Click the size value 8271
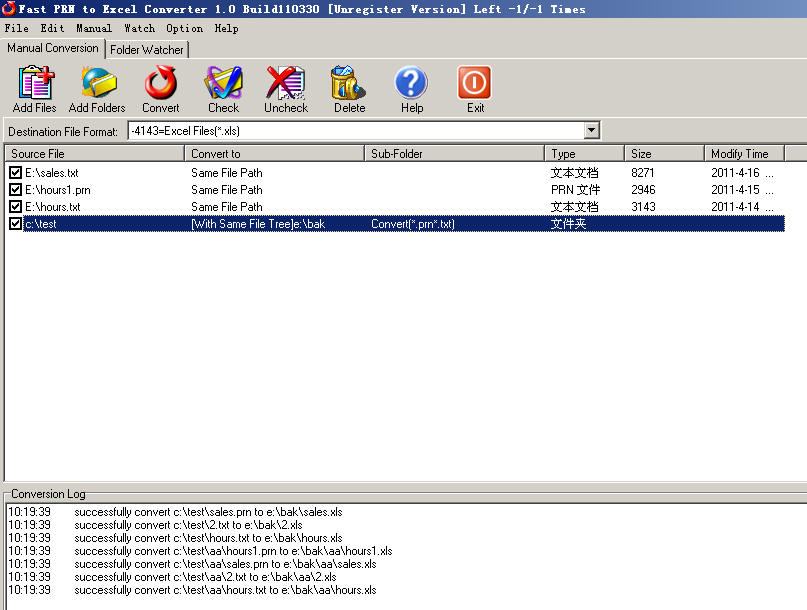This screenshot has width=807, height=610. click(642, 172)
